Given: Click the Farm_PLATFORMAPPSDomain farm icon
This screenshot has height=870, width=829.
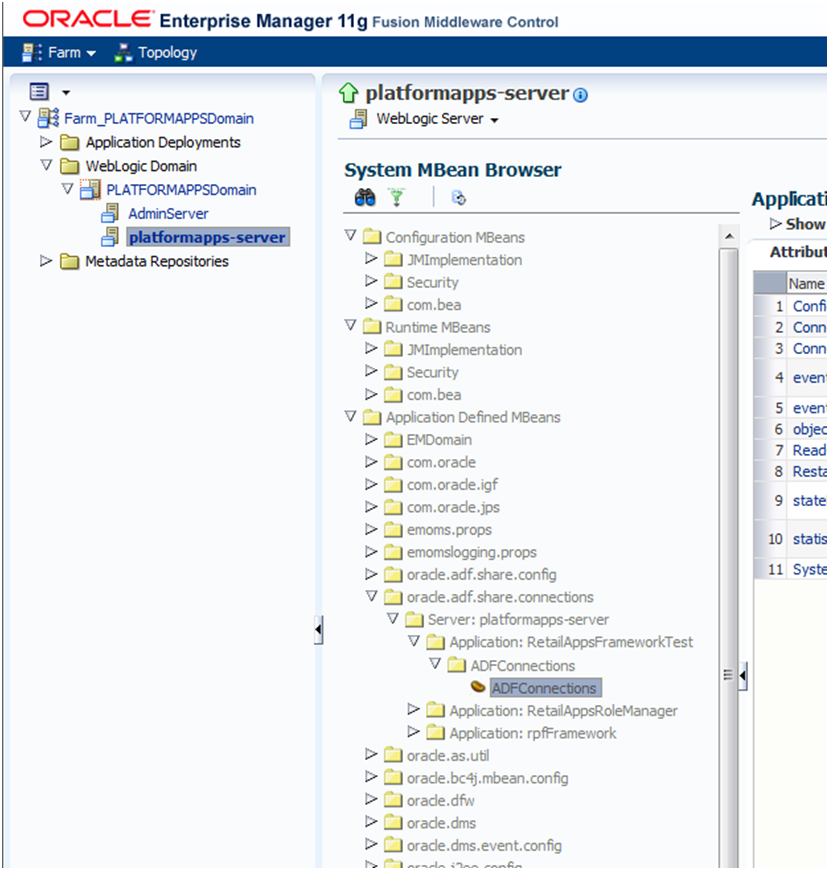Looking at the screenshot, I should [48, 118].
